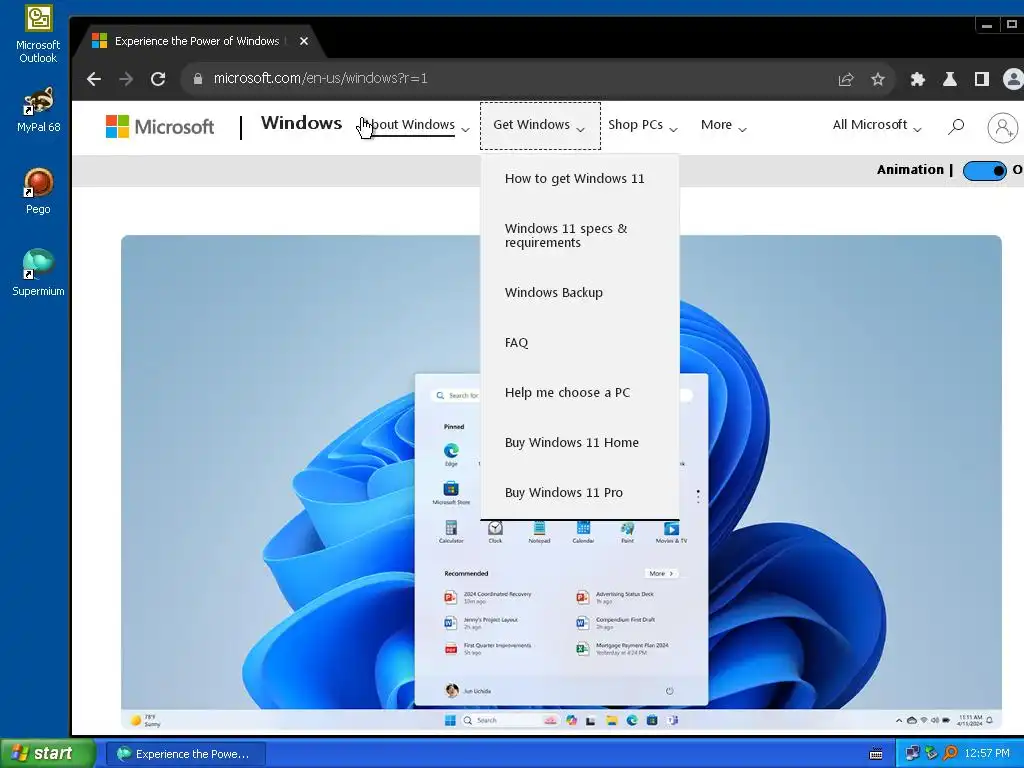This screenshot has width=1024, height=768.
Task: Toggle the Animation switch
Action: point(984,170)
